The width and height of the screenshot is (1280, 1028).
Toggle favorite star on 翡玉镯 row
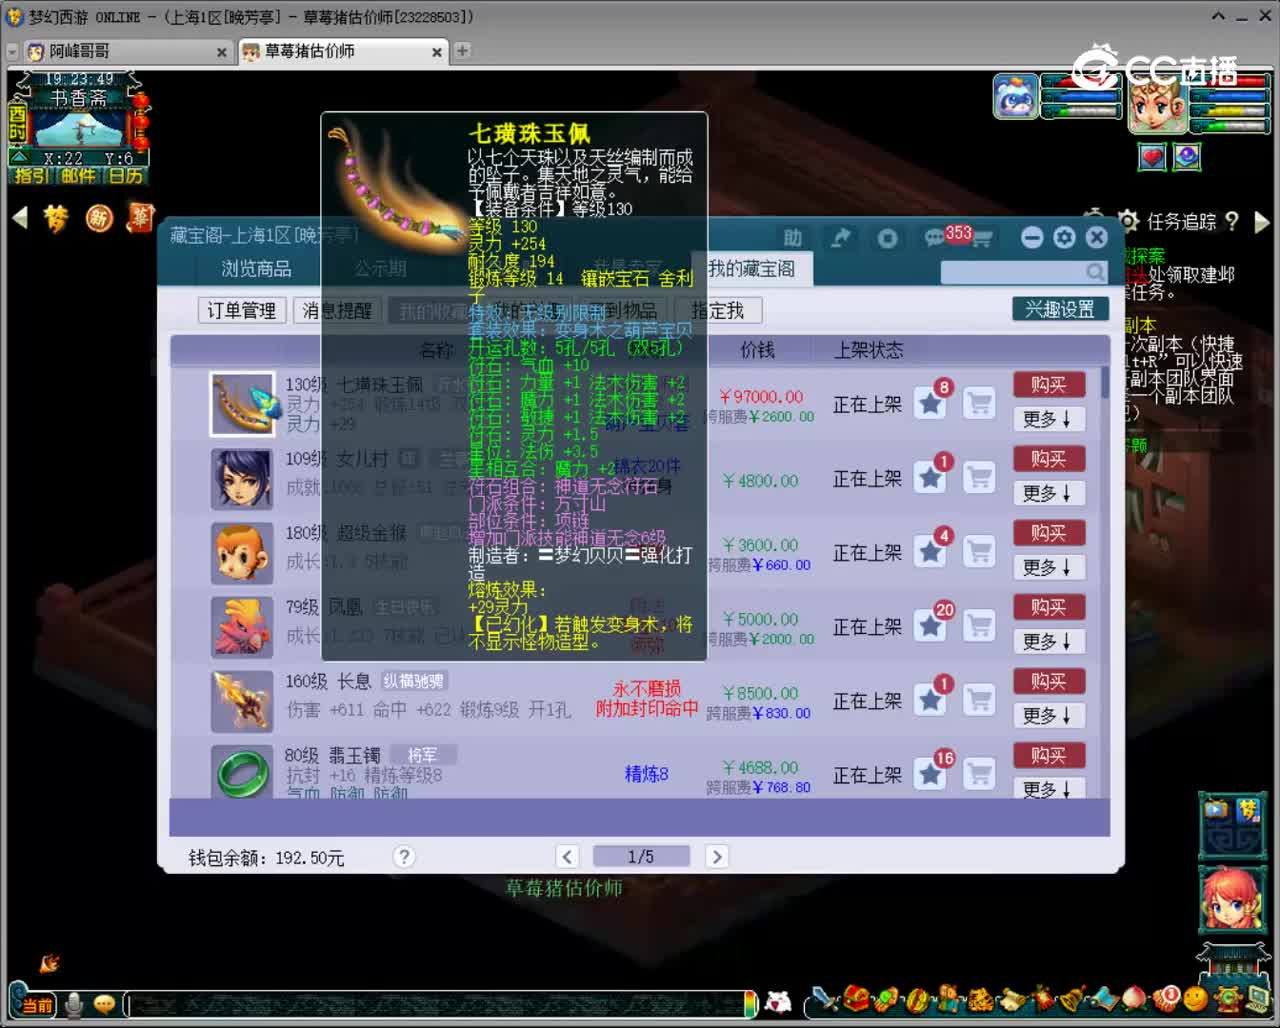coord(930,774)
